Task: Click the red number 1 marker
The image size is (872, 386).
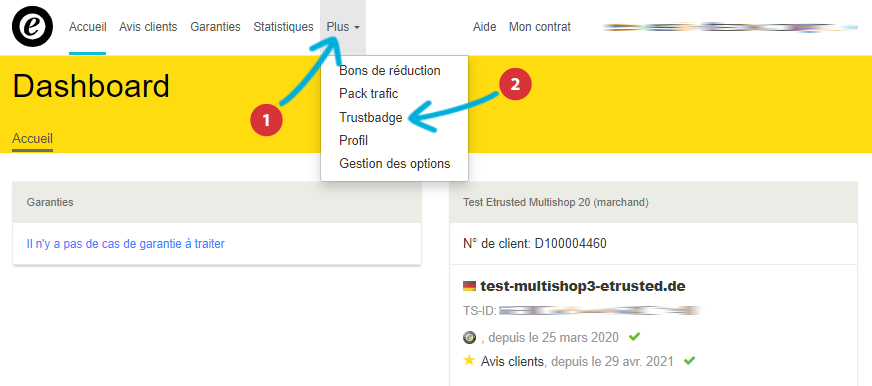Action: (x=266, y=120)
